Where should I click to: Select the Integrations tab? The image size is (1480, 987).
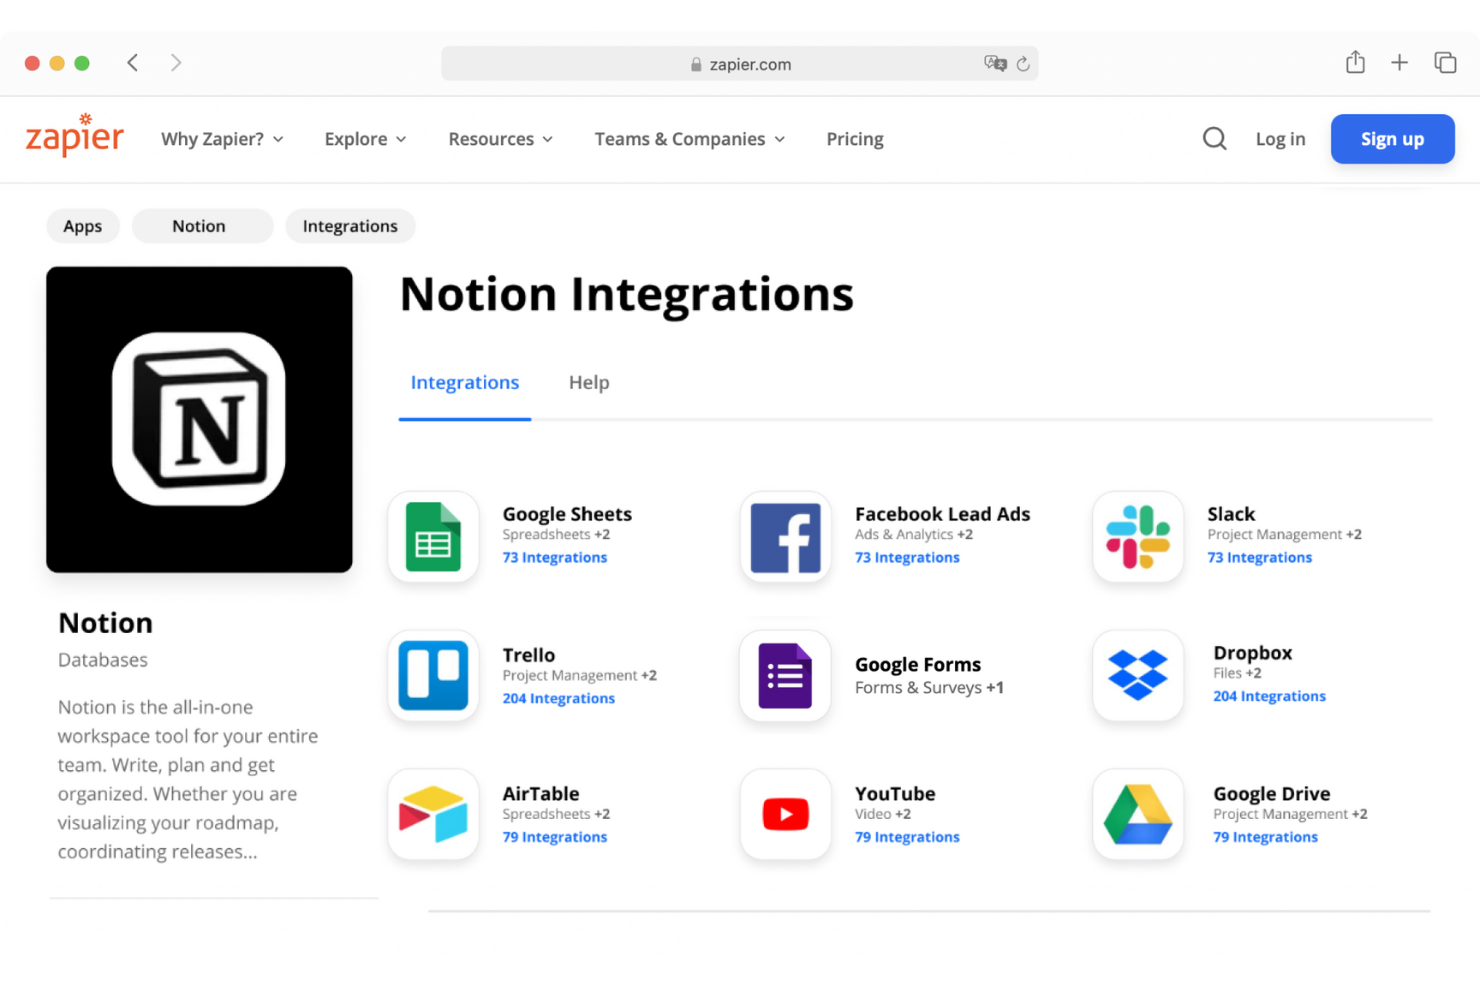pos(464,382)
